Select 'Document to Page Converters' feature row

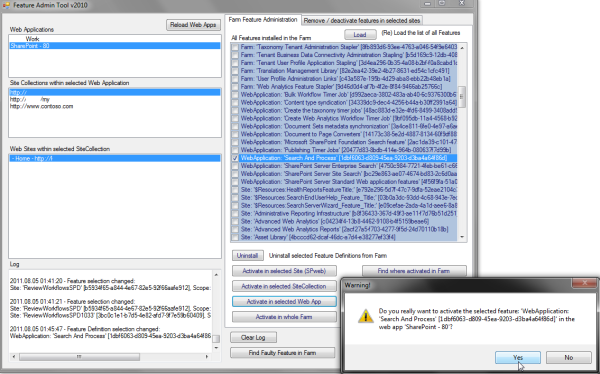(x=348, y=134)
